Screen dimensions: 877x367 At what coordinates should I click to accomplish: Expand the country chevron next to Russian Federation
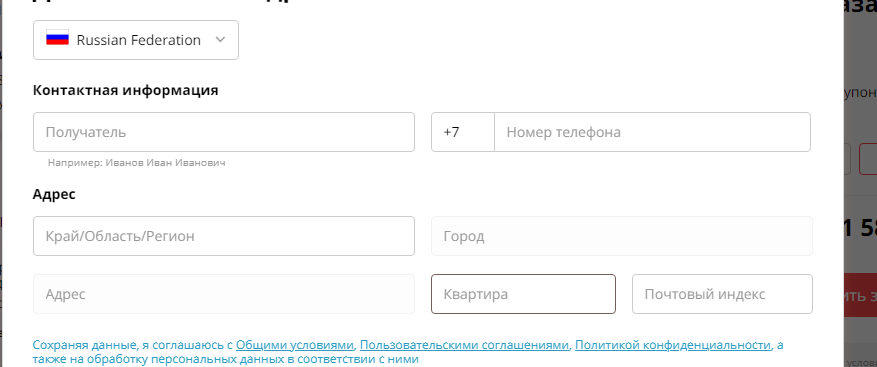click(220, 40)
